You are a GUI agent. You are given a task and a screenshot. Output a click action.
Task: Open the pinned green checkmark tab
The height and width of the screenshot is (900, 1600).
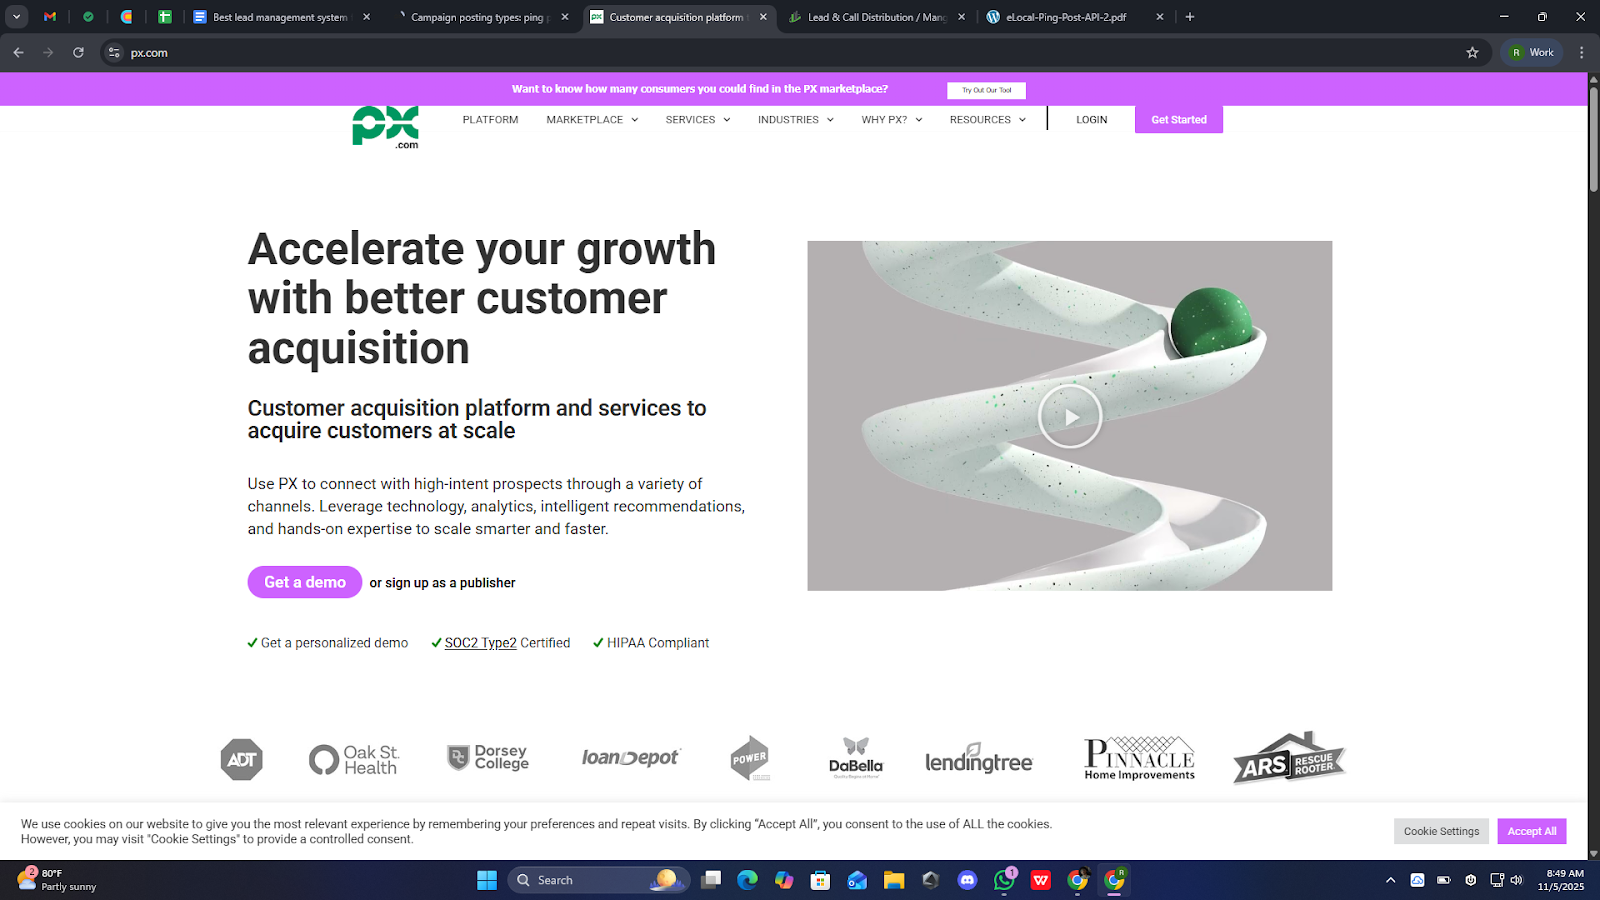(x=88, y=17)
